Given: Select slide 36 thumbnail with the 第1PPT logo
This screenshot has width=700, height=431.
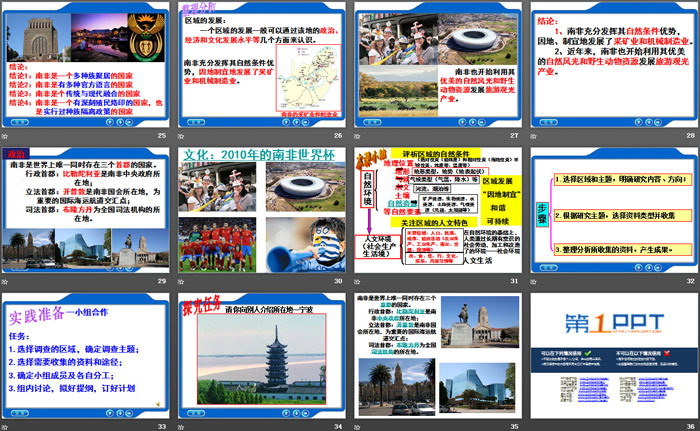Looking at the screenshot, I should pyautogui.click(x=614, y=356).
